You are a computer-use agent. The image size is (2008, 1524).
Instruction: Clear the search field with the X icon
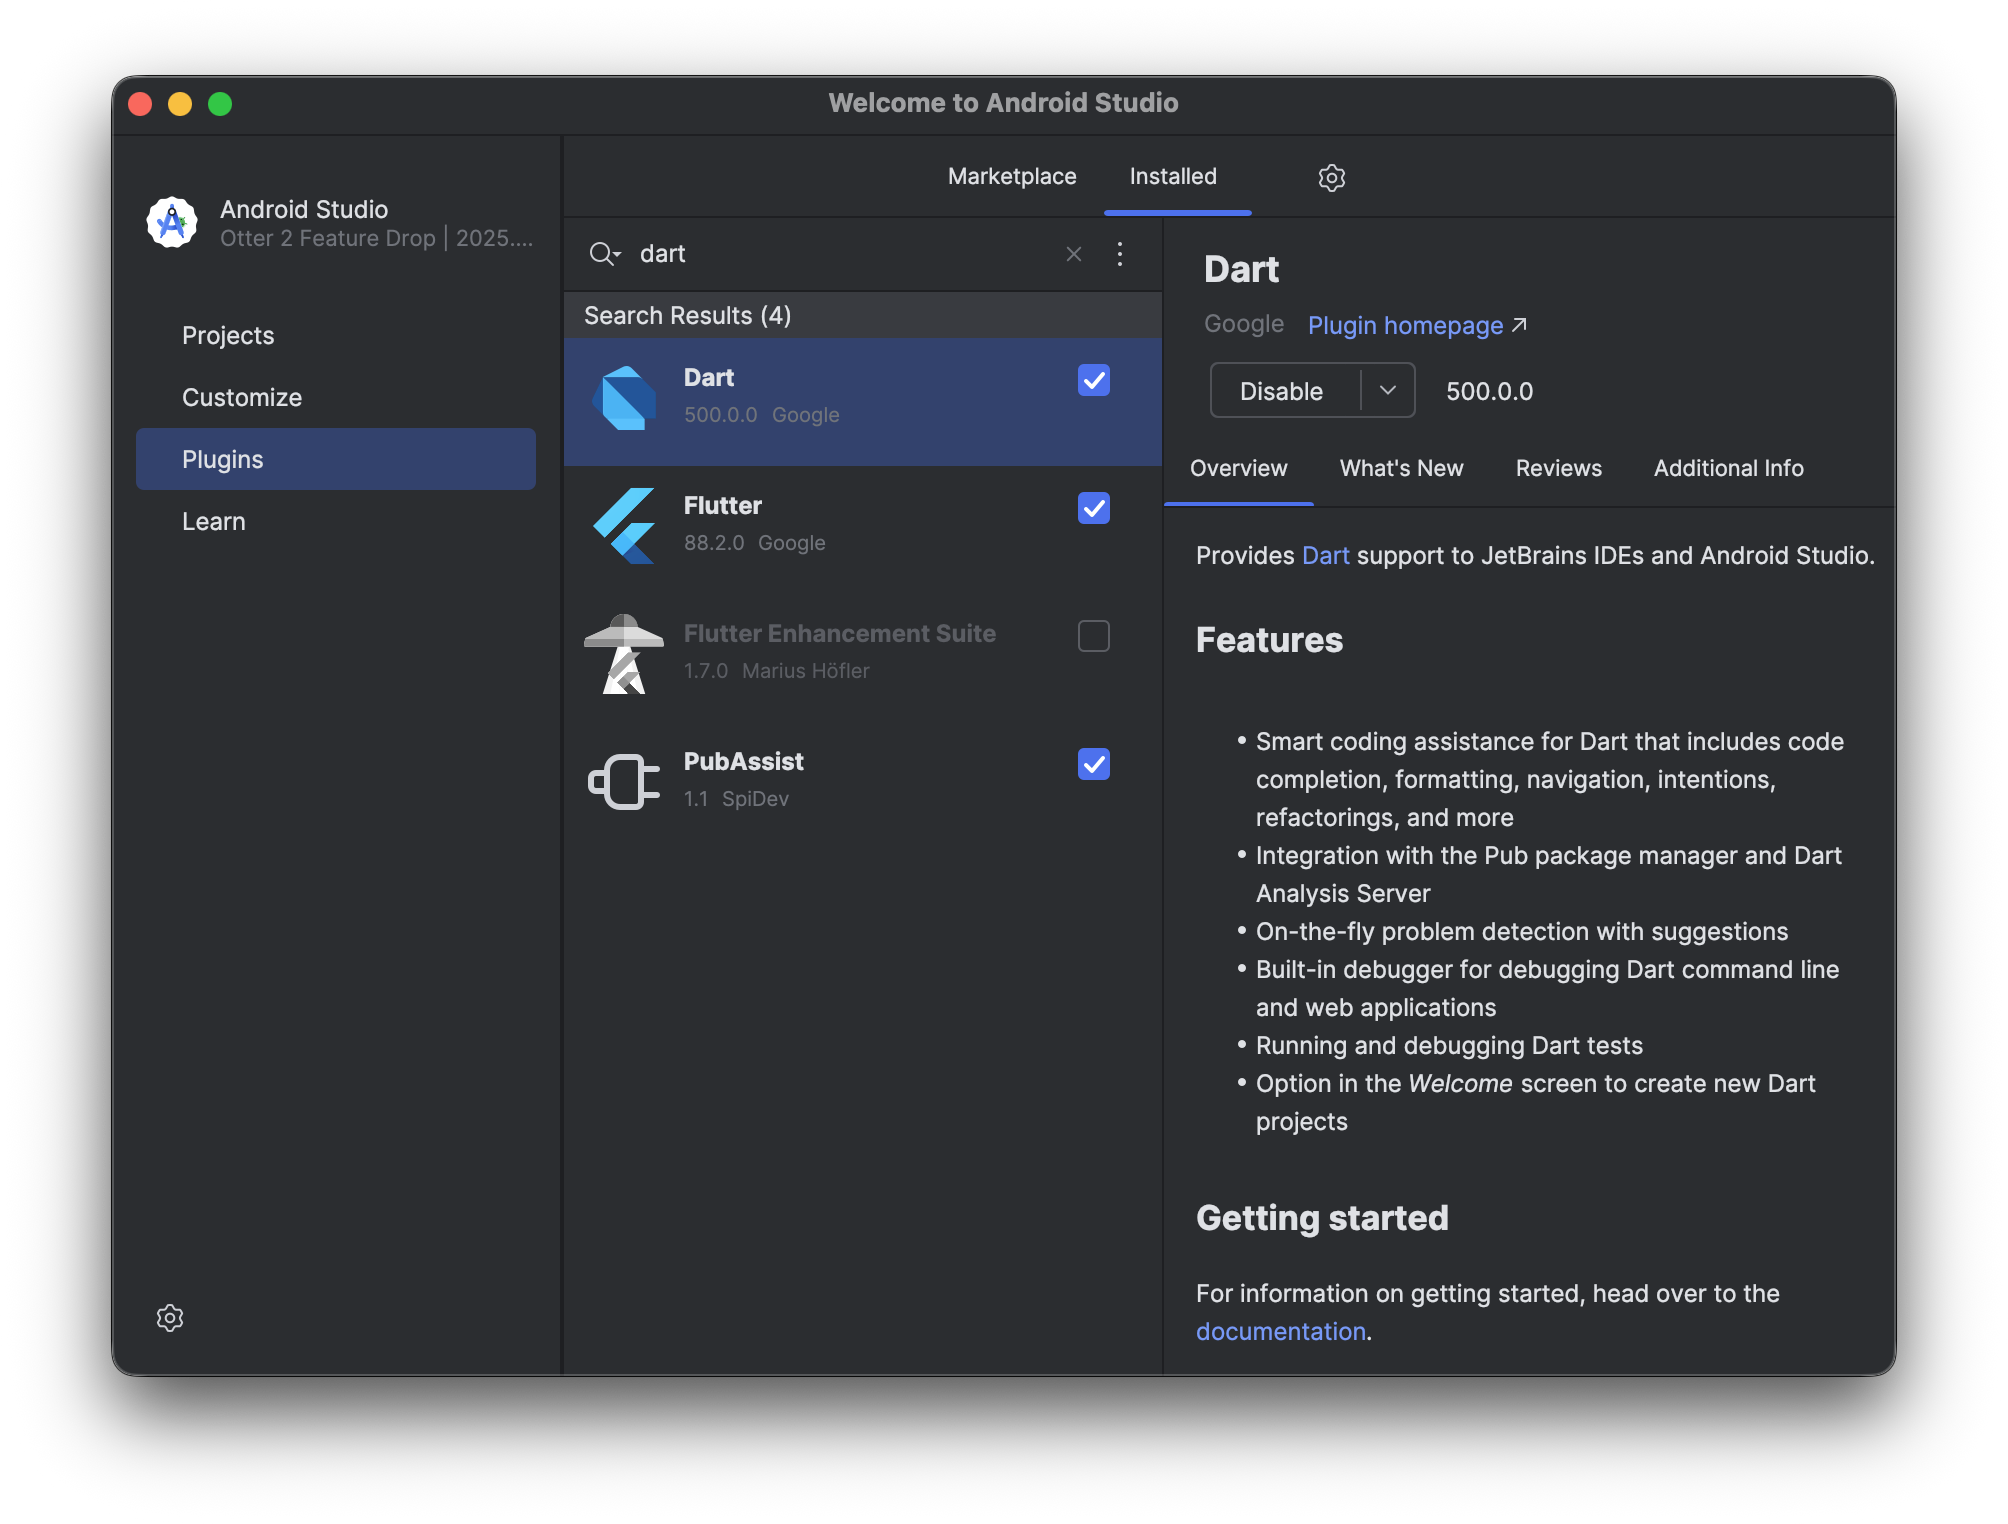[1074, 254]
